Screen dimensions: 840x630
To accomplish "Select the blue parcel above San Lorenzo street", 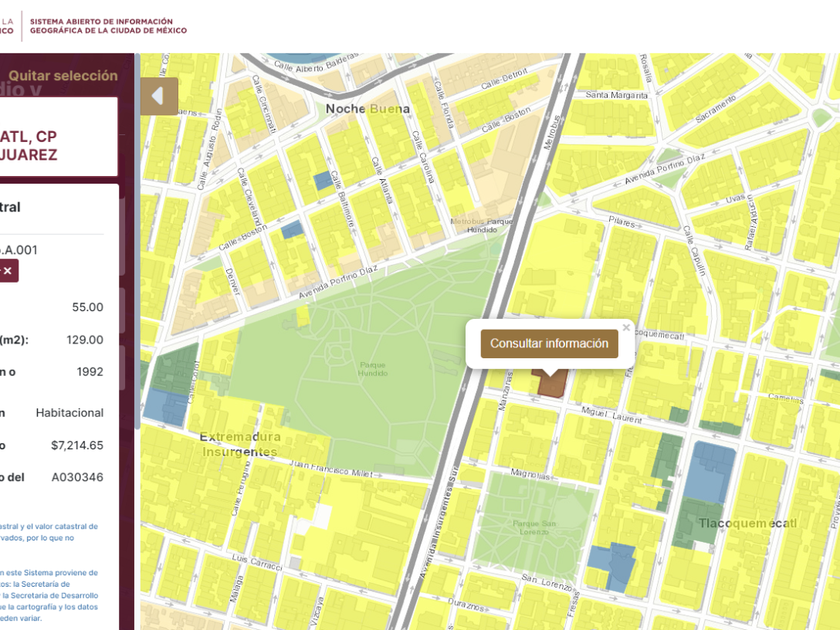I will point(612,566).
